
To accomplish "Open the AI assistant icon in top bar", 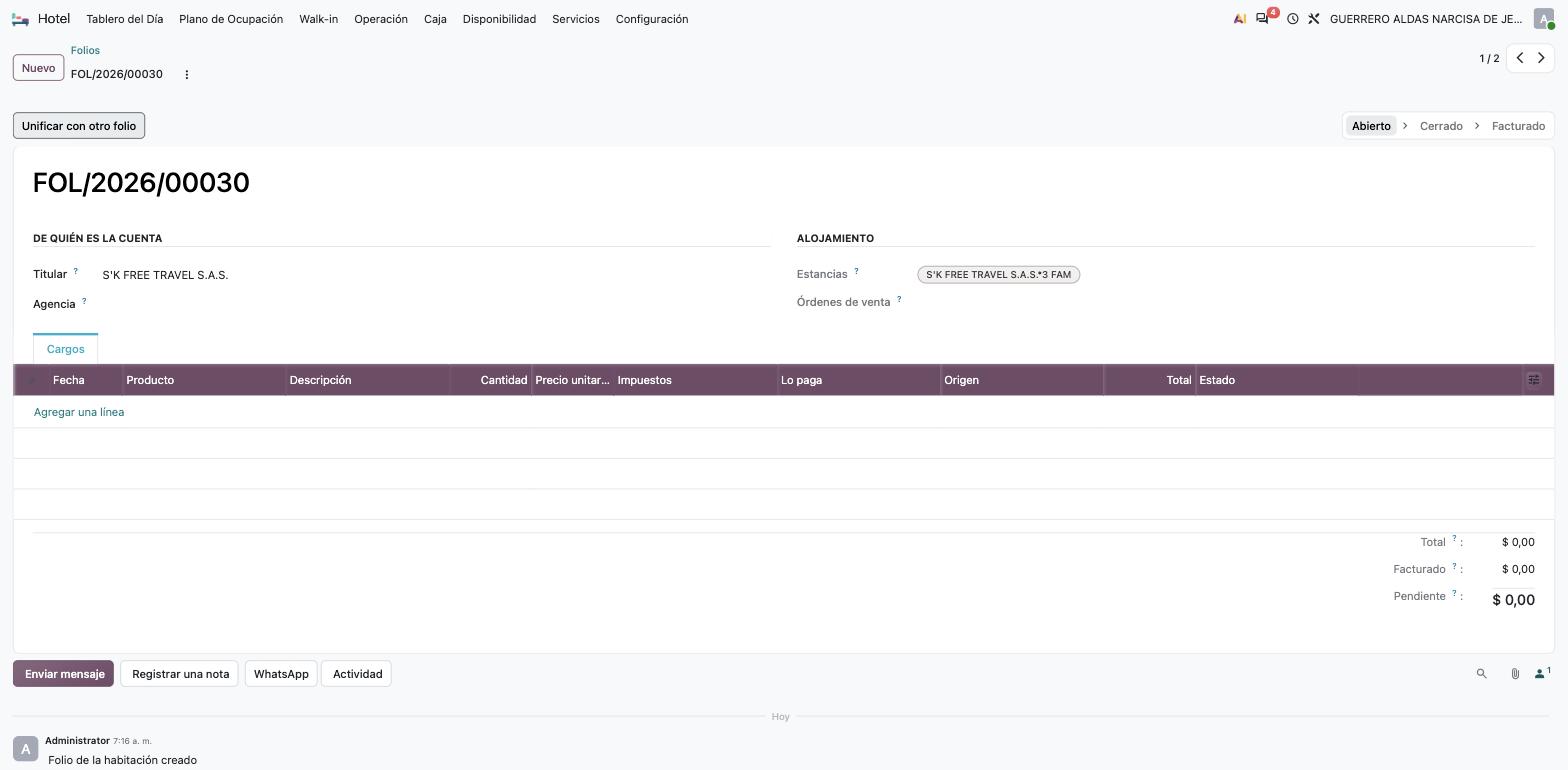I will 1240,19.
